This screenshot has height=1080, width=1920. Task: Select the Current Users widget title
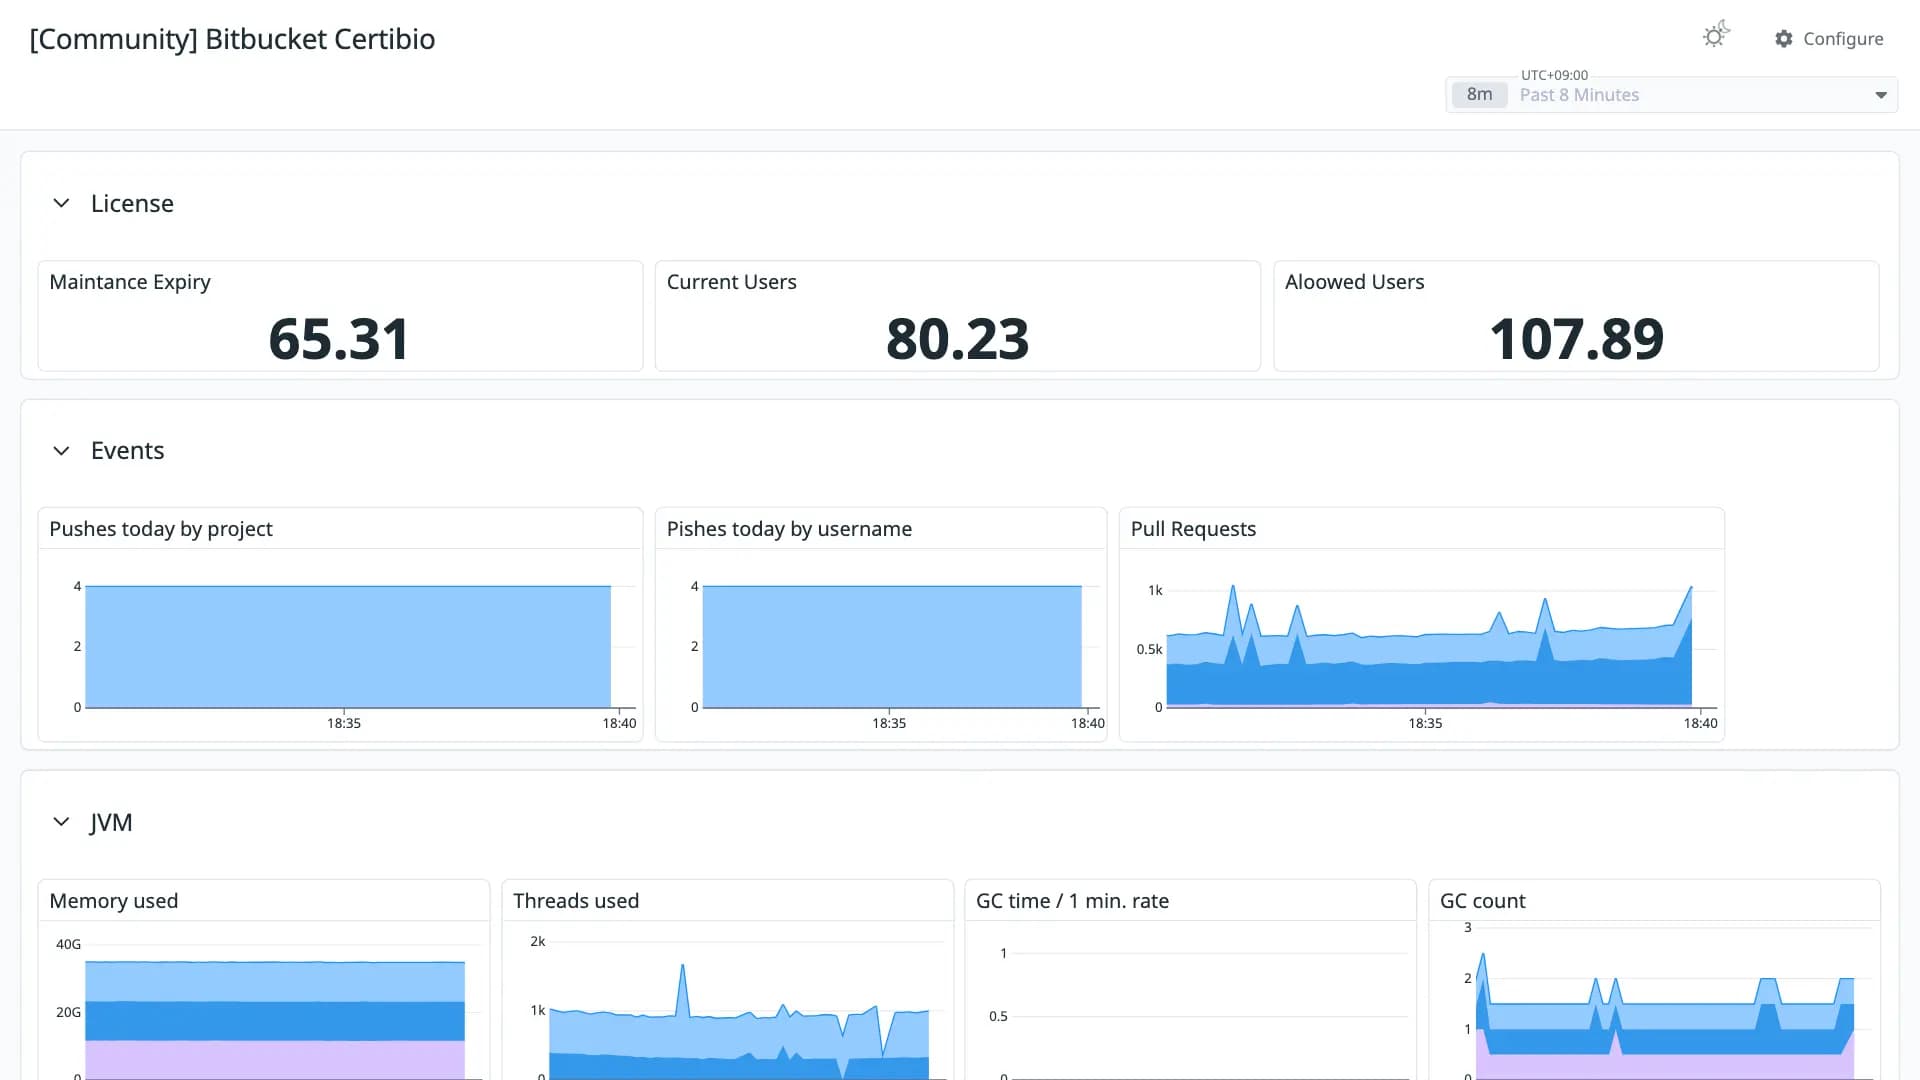731,282
